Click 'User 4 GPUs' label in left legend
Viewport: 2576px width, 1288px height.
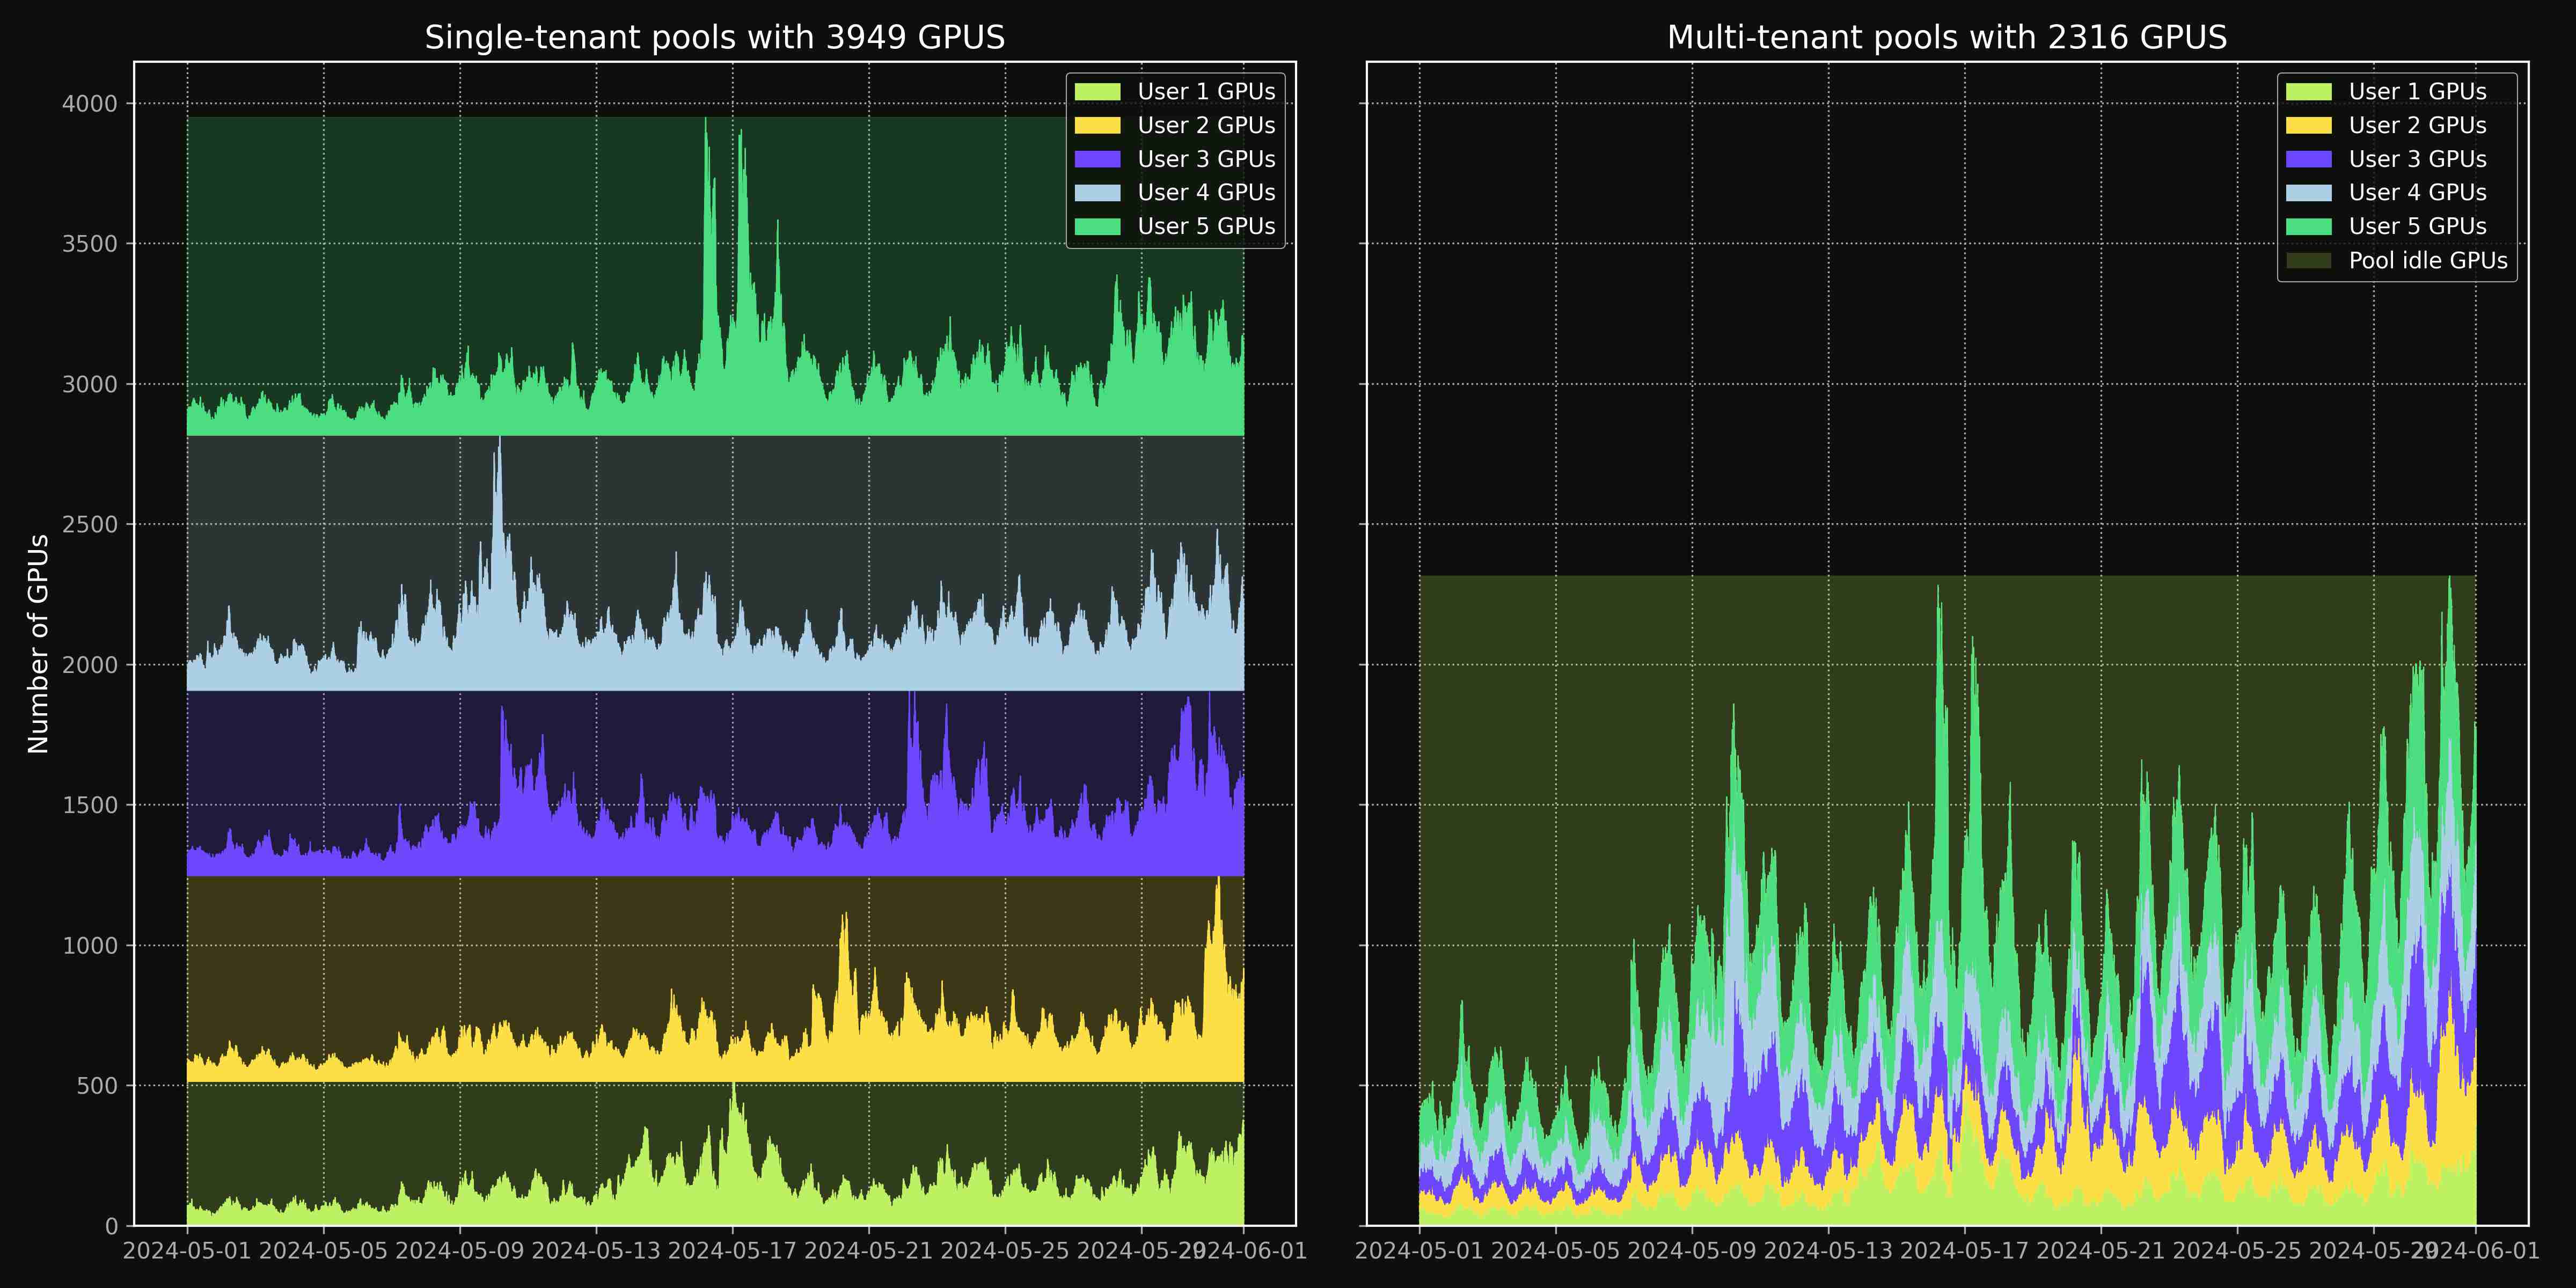pyautogui.click(x=1206, y=192)
